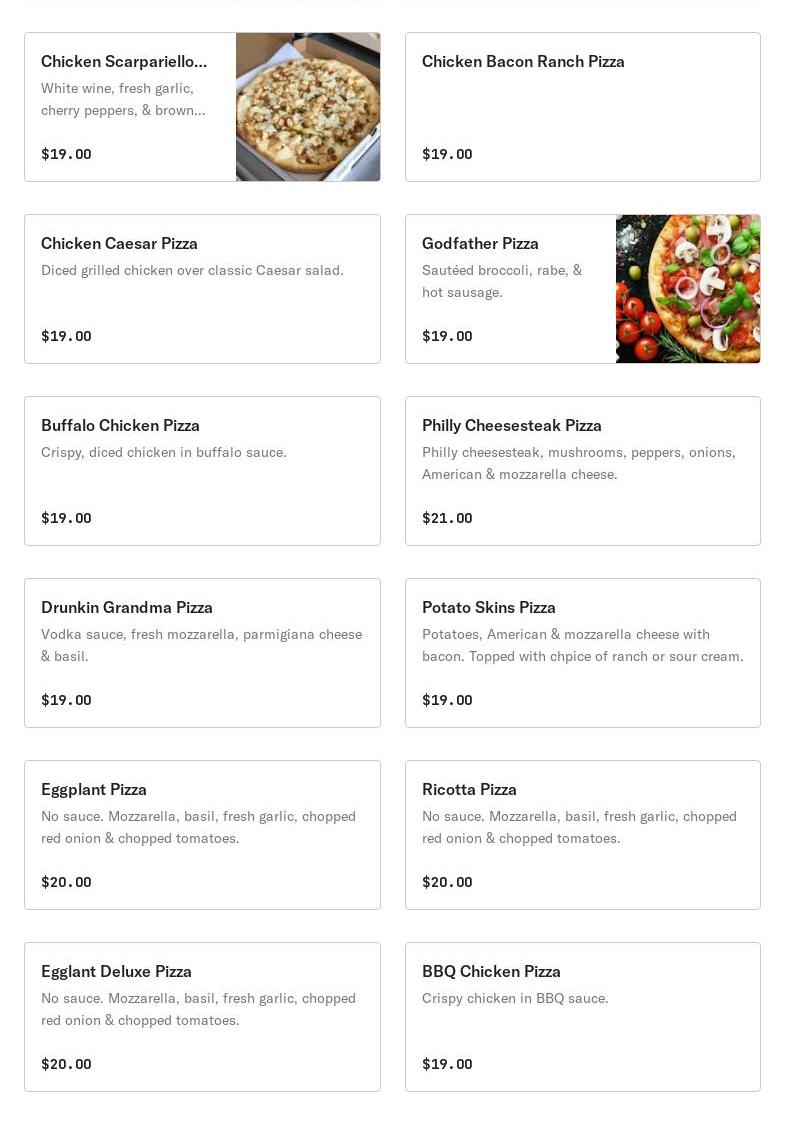This screenshot has width=785, height=1122.
Task: Click the Chicken Scarpariello title text
Action: [x=124, y=61]
